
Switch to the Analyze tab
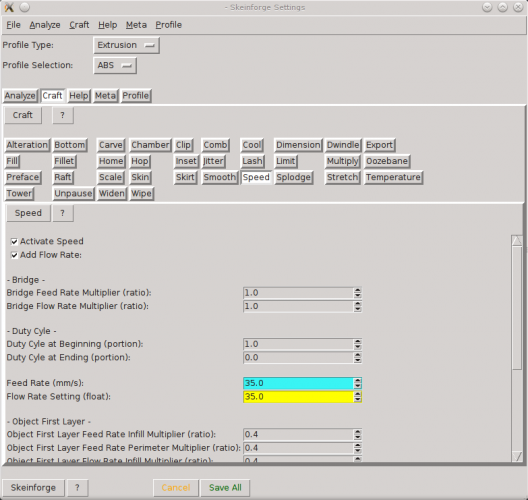[x=20, y=96]
